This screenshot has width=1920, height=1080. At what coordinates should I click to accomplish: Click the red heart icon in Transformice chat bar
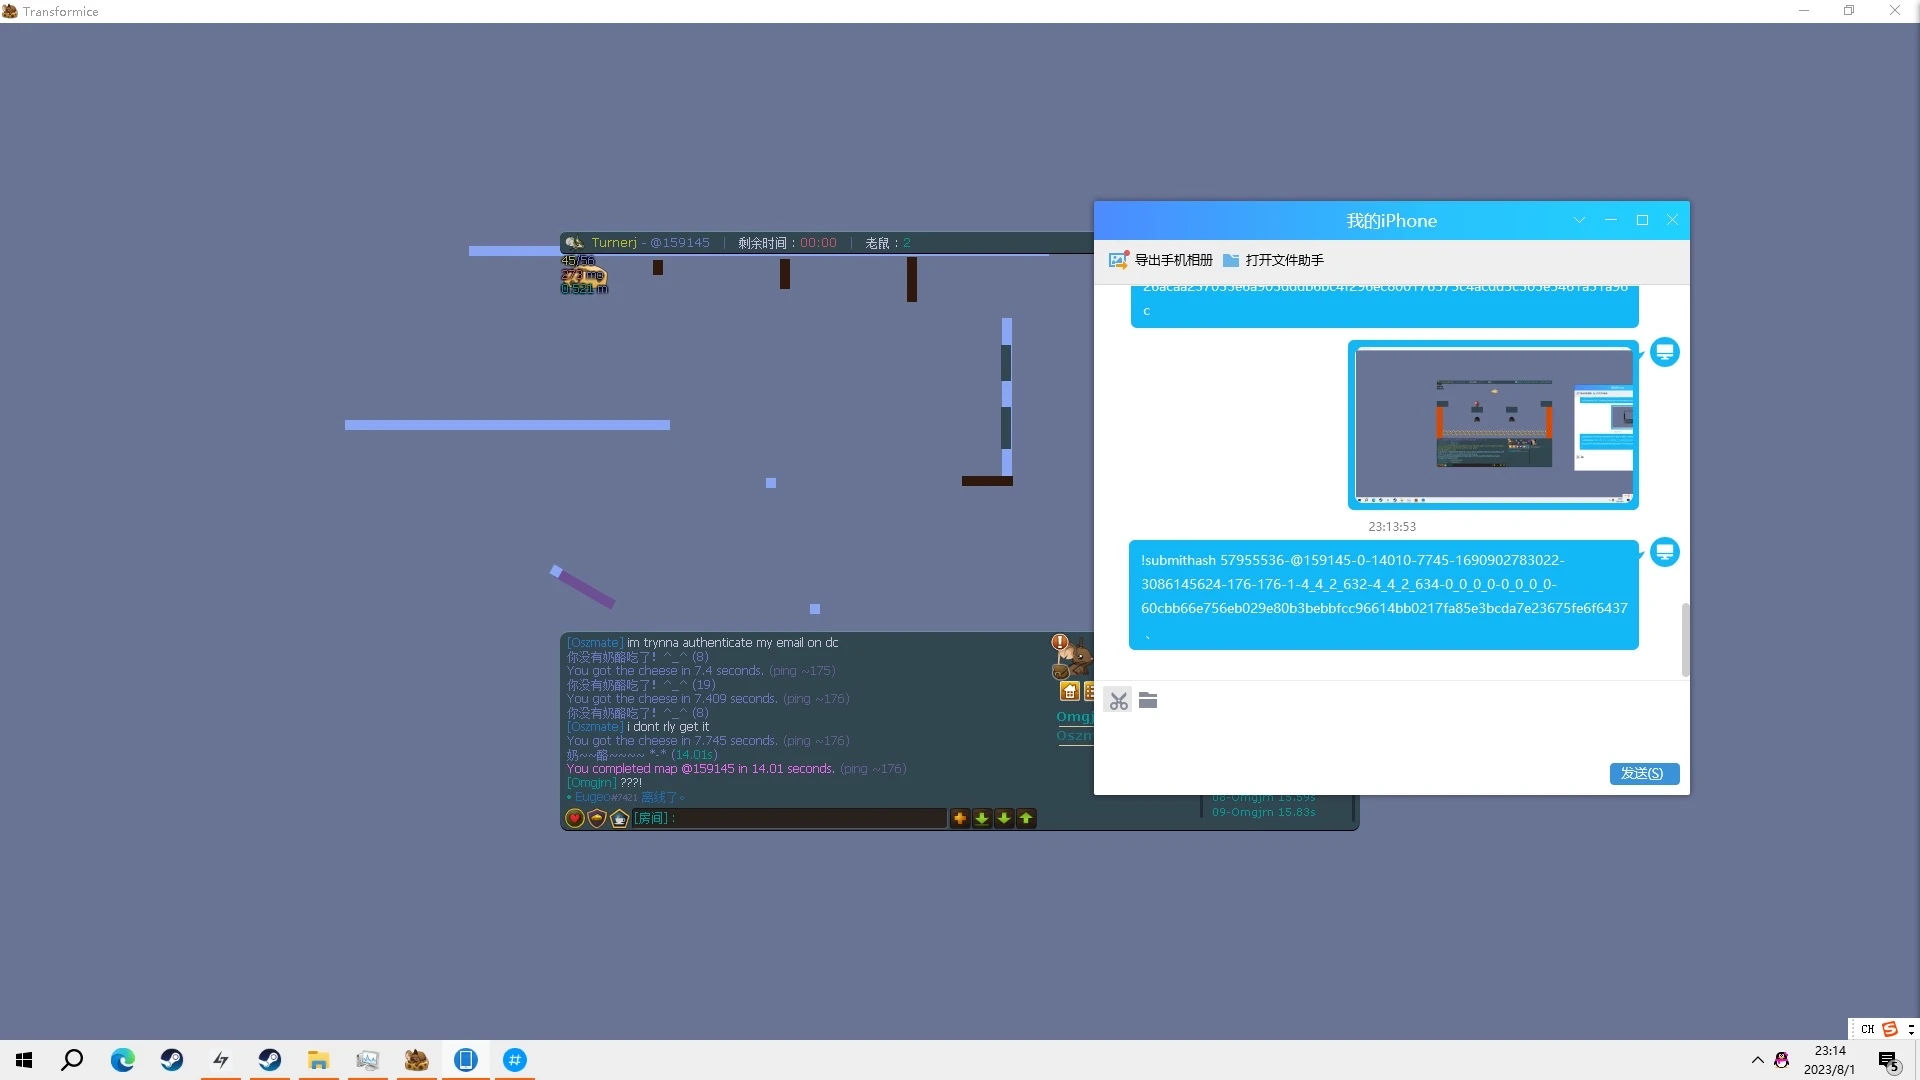coord(575,818)
